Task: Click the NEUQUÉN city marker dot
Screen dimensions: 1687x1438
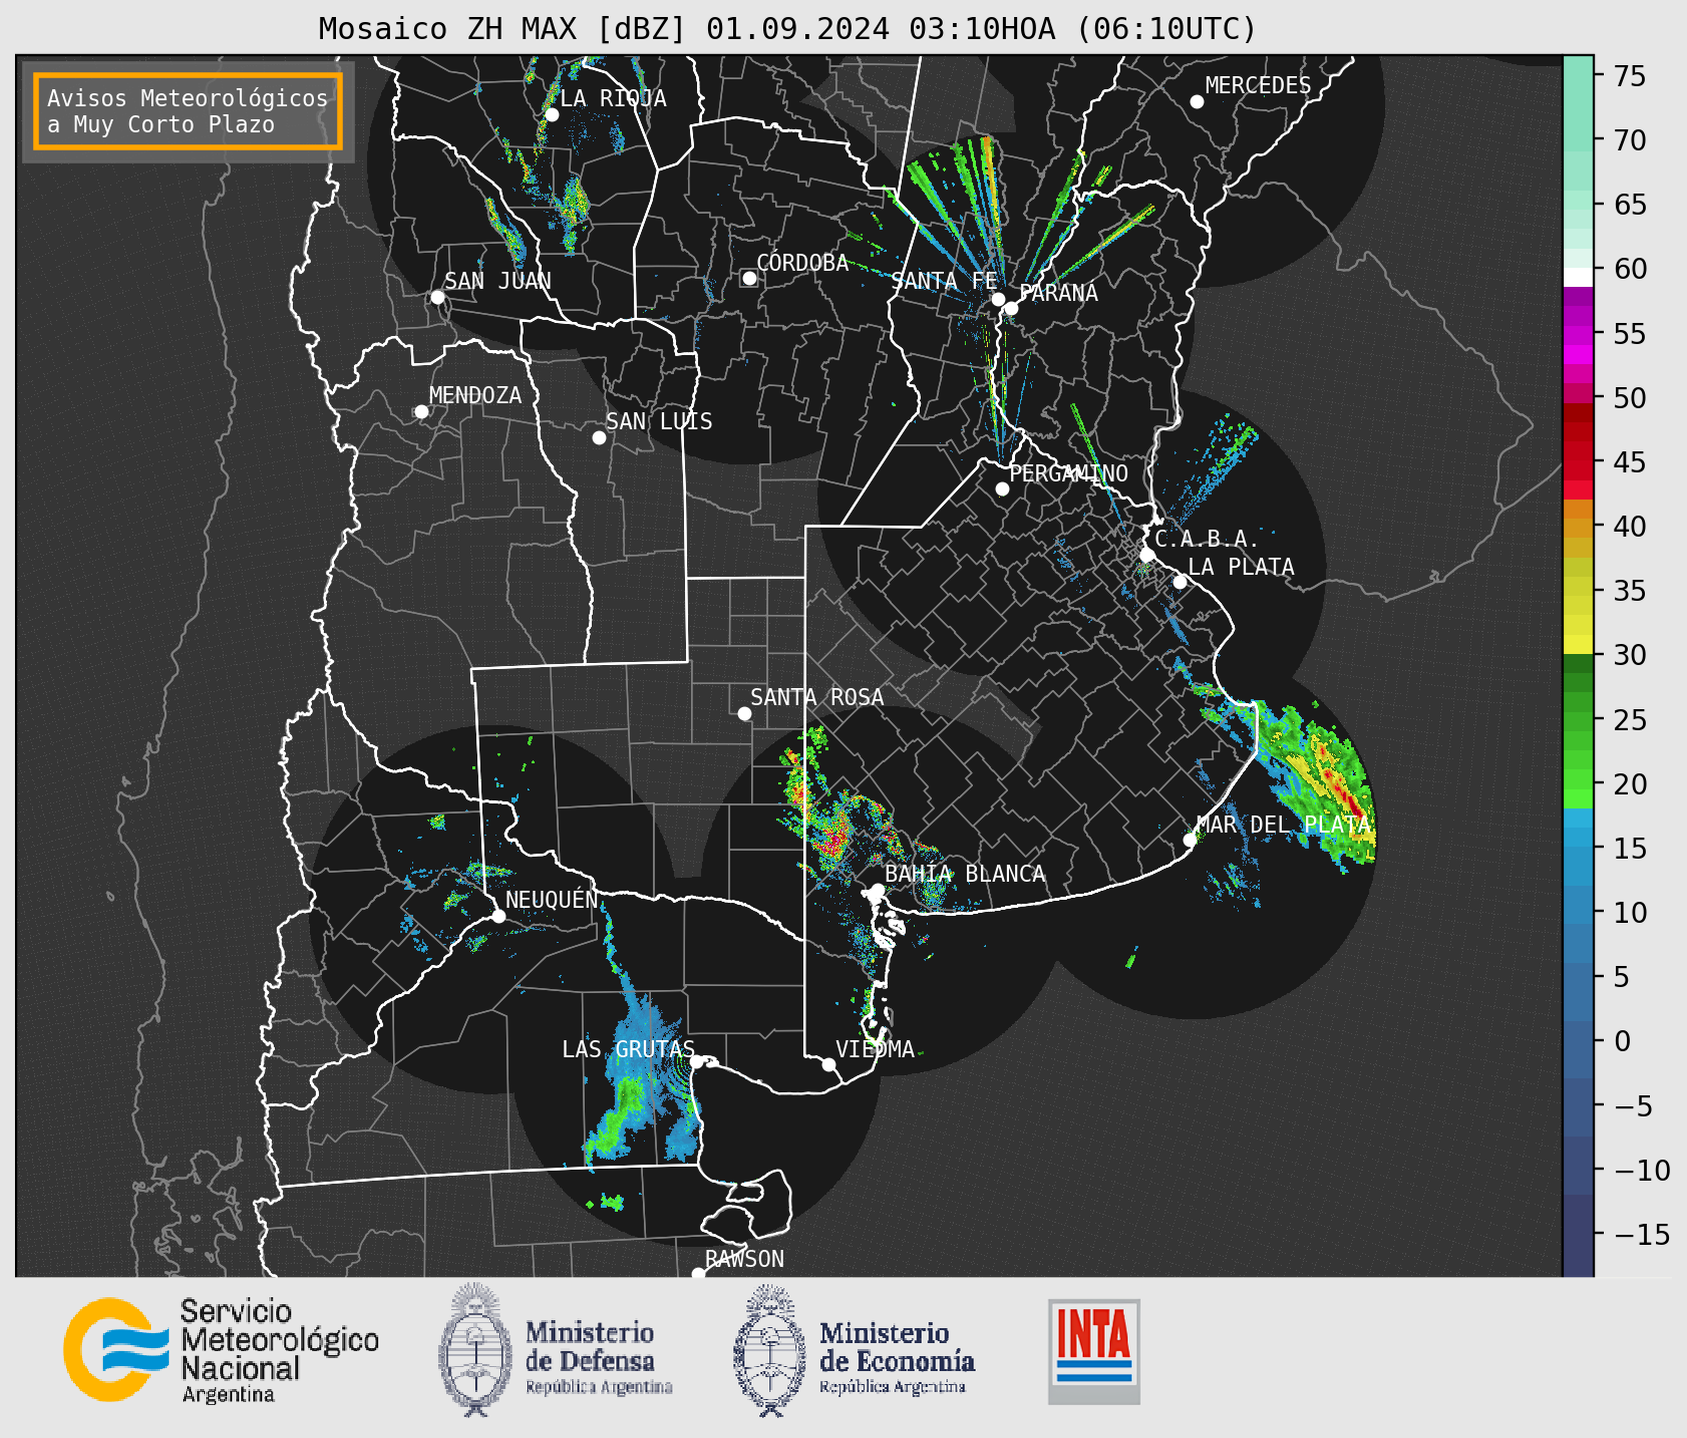Action: [498, 916]
